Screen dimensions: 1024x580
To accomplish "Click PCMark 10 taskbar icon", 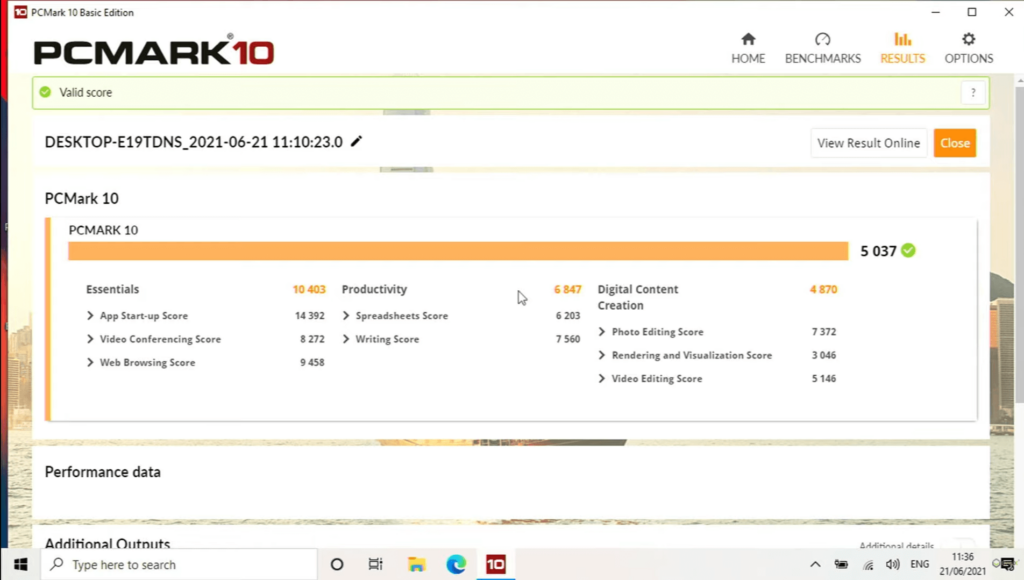I will coord(496,564).
